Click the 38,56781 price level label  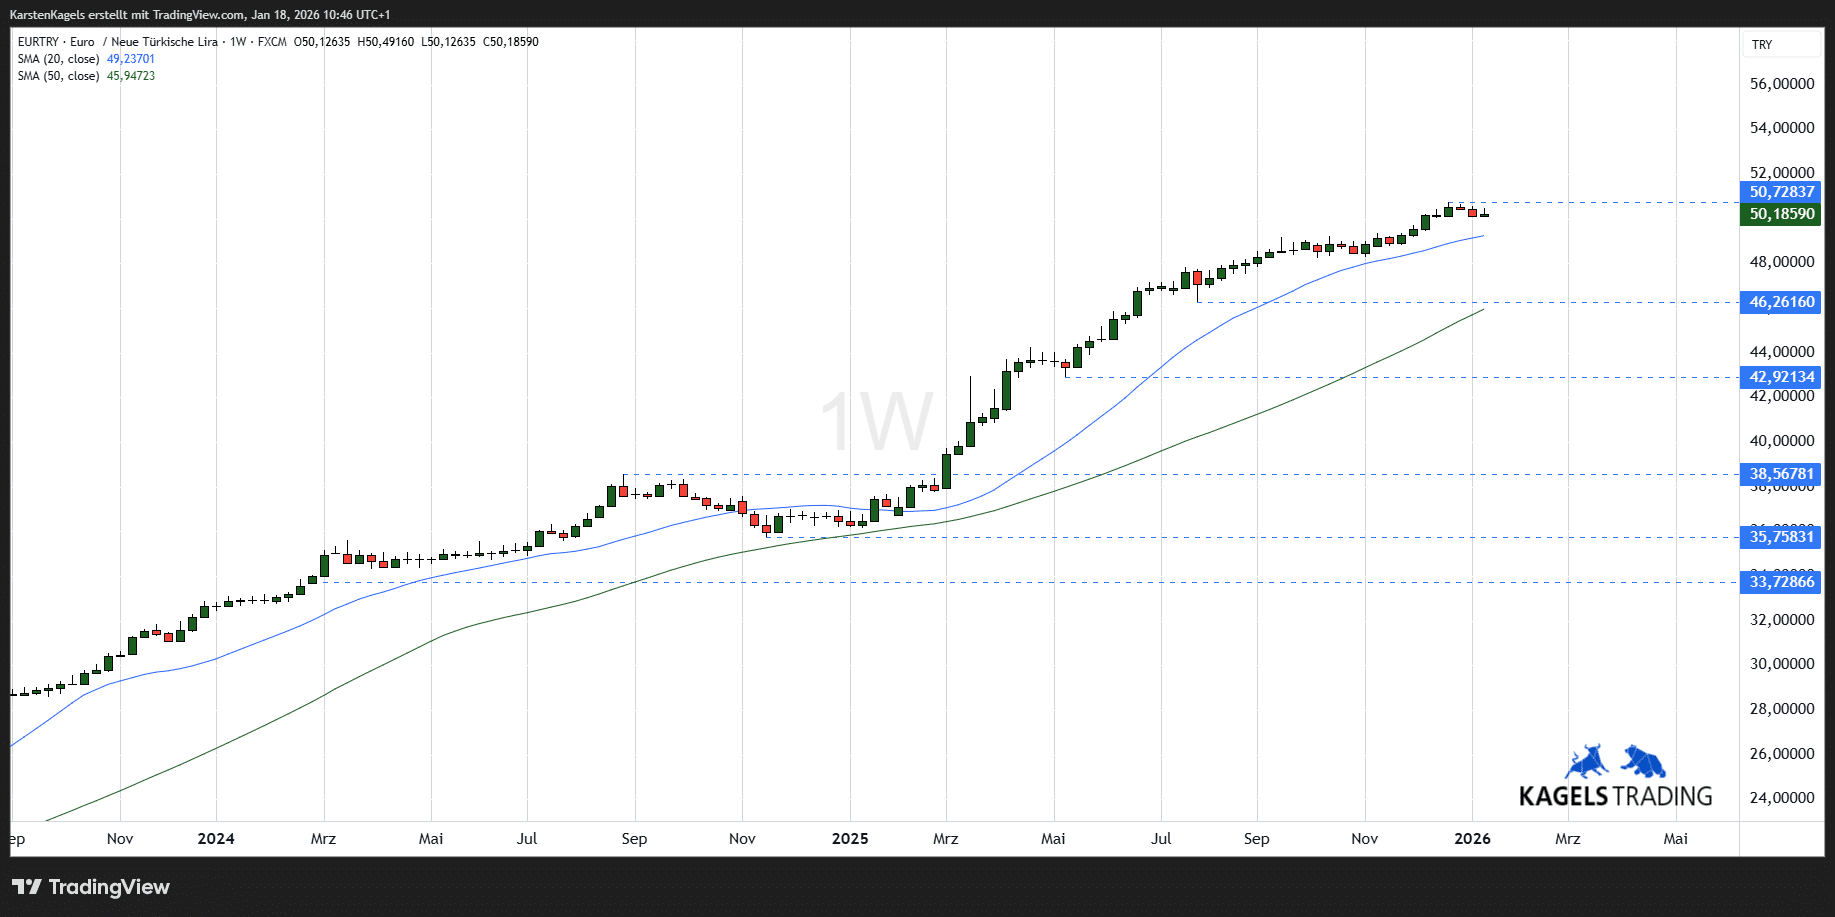1780,474
